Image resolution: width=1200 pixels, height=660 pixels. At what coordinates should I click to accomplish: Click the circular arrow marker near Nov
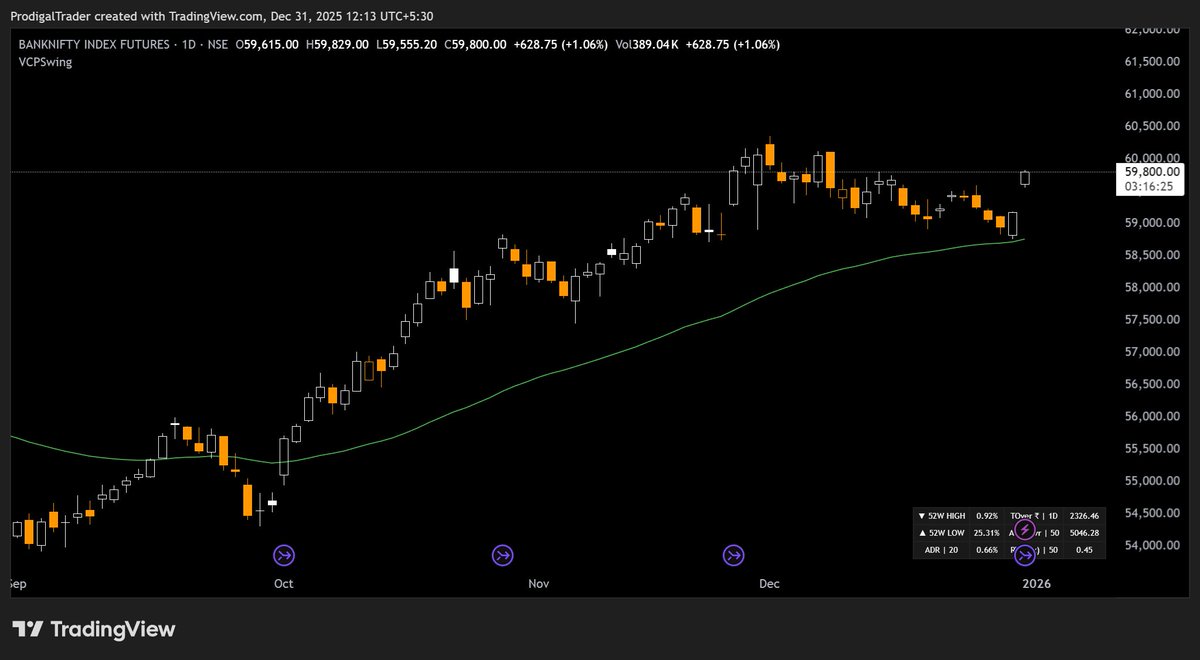503,555
